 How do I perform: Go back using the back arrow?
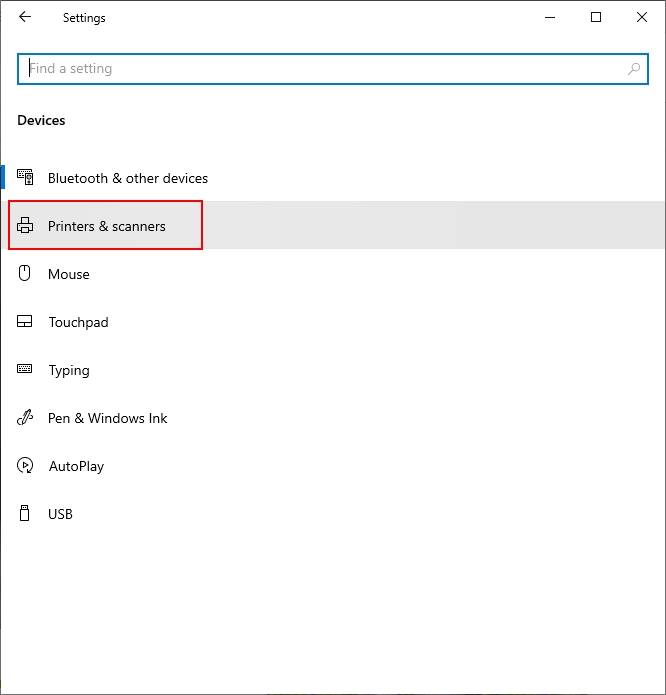pyautogui.click(x=25, y=17)
